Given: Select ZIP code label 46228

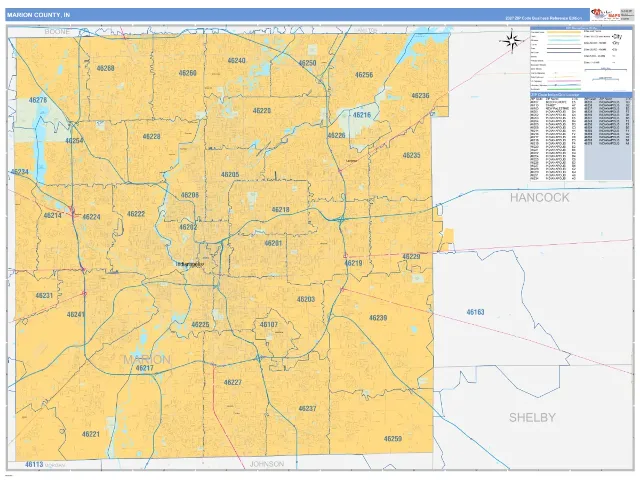Looking at the screenshot, I should click(151, 136).
